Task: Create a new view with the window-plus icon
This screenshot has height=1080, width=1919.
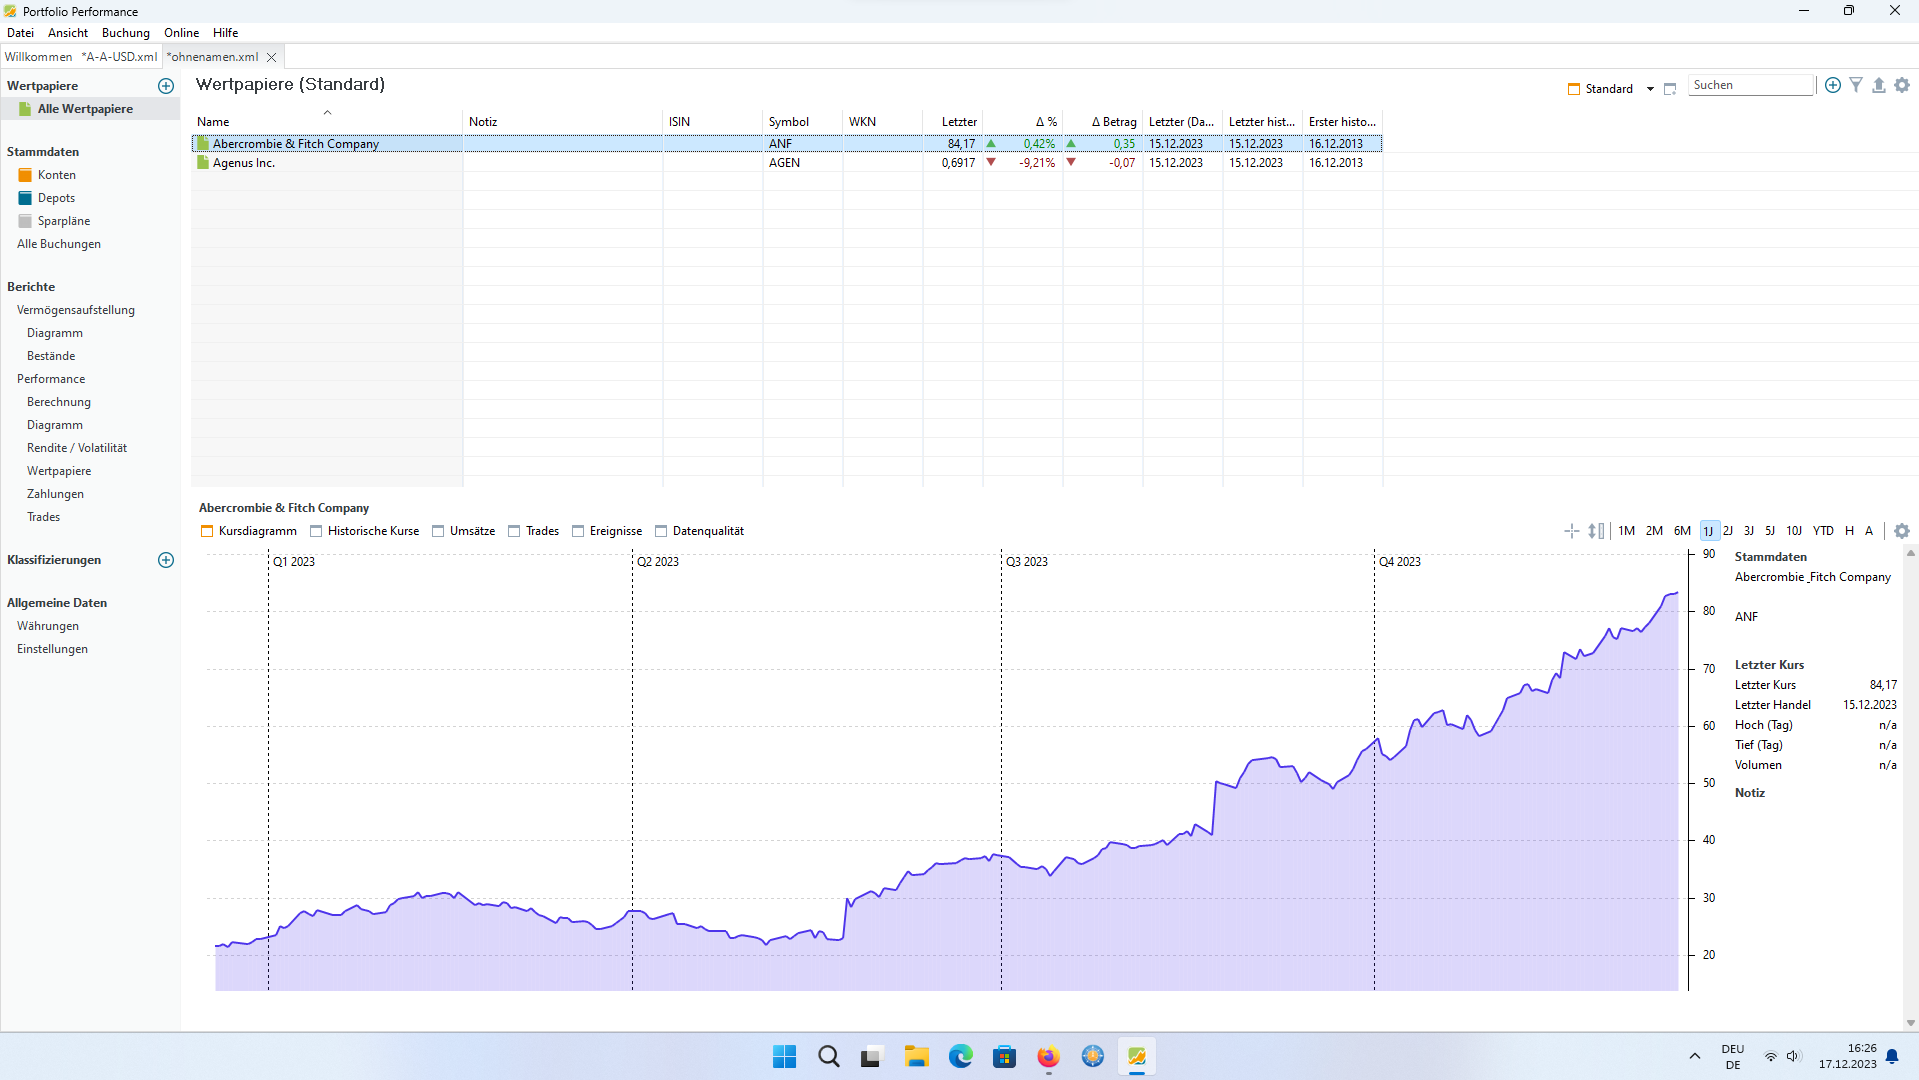Action: (1670, 89)
